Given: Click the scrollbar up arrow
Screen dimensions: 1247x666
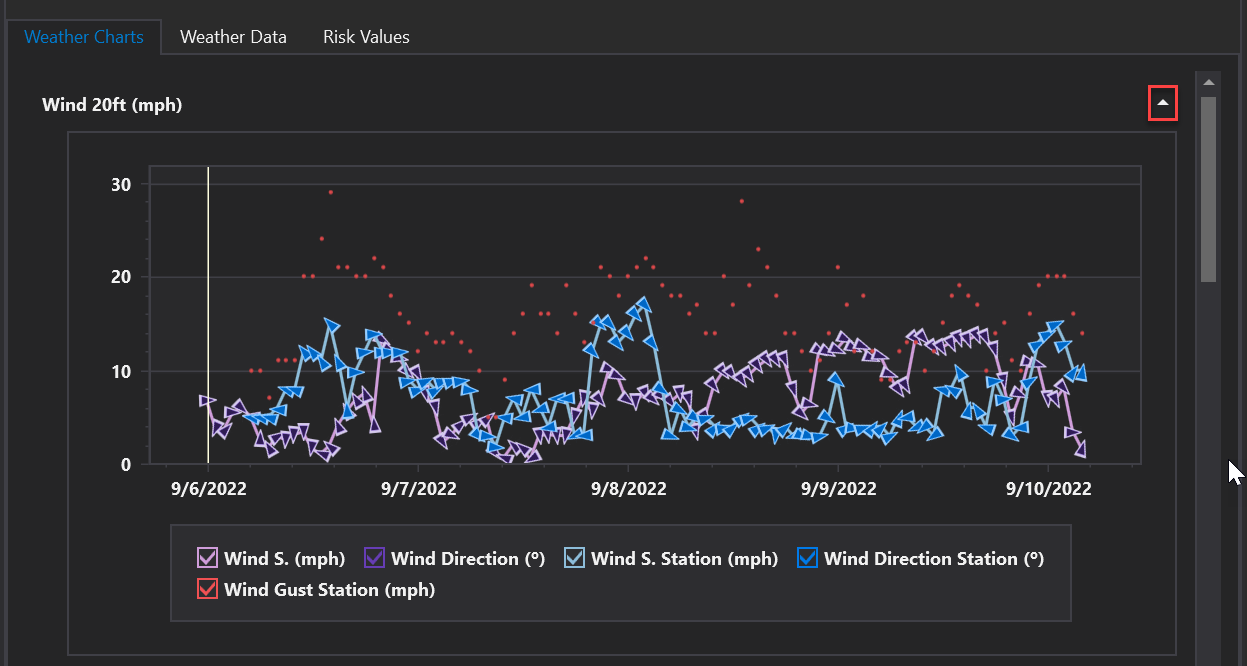Looking at the screenshot, I should click(x=1208, y=82).
